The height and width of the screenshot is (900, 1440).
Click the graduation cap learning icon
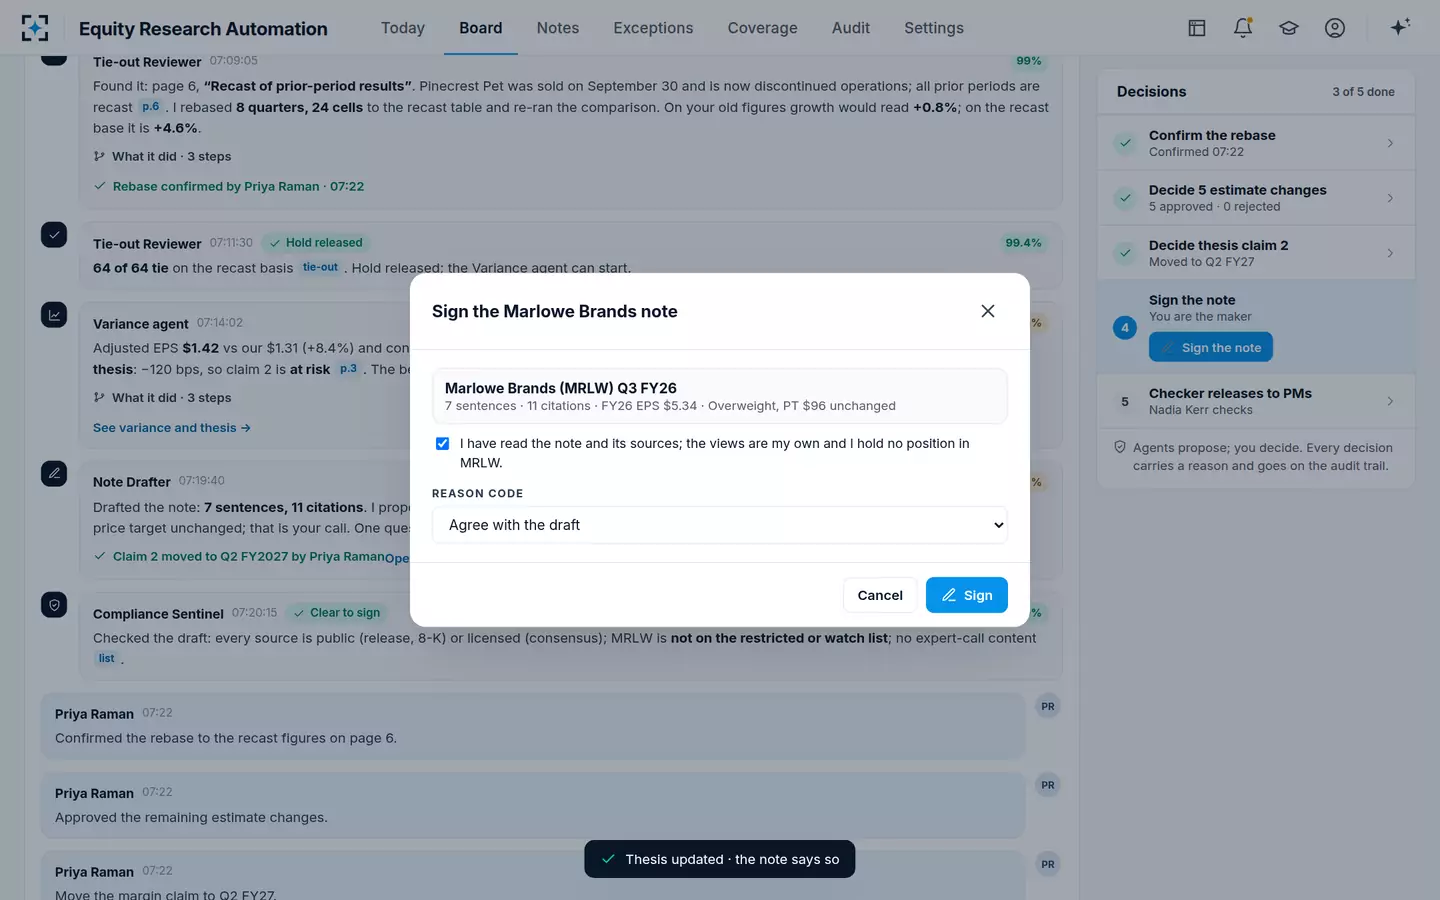click(1289, 28)
